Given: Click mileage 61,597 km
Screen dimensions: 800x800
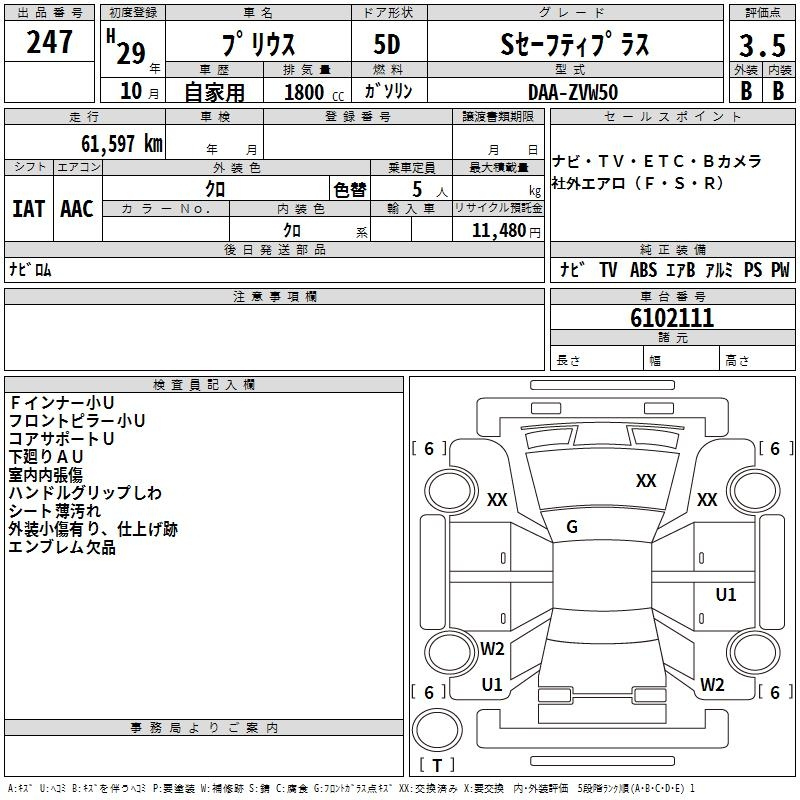Looking at the screenshot, I should 122,143.
